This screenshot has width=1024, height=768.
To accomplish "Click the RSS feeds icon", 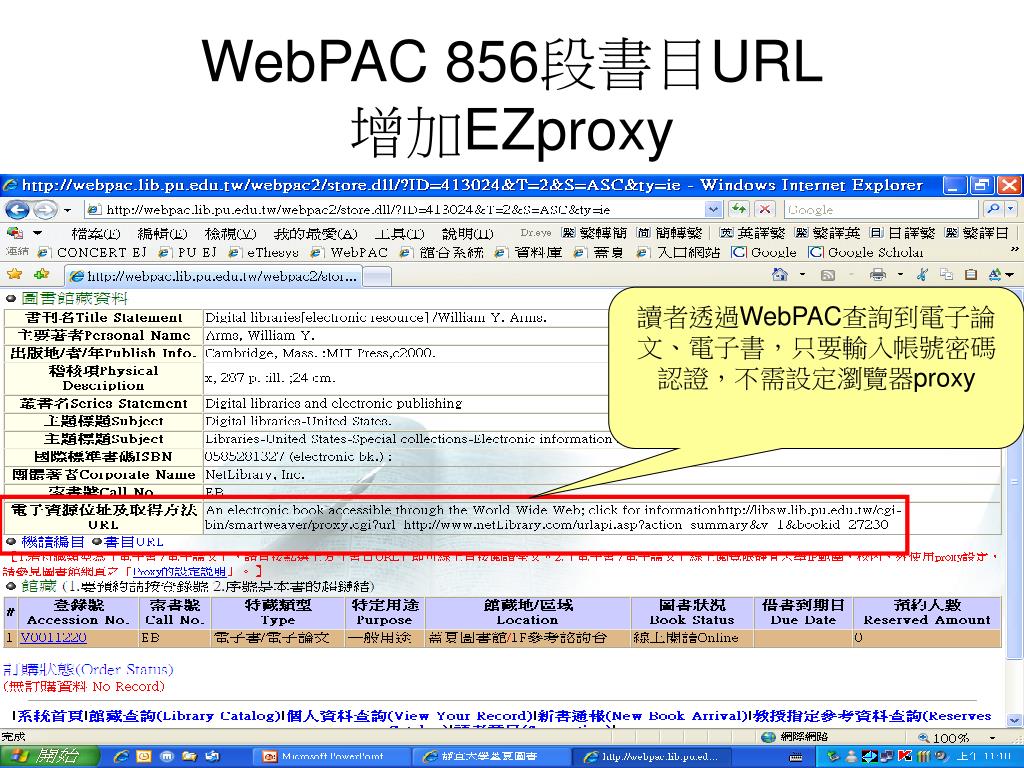I will click(x=827, y=276).
